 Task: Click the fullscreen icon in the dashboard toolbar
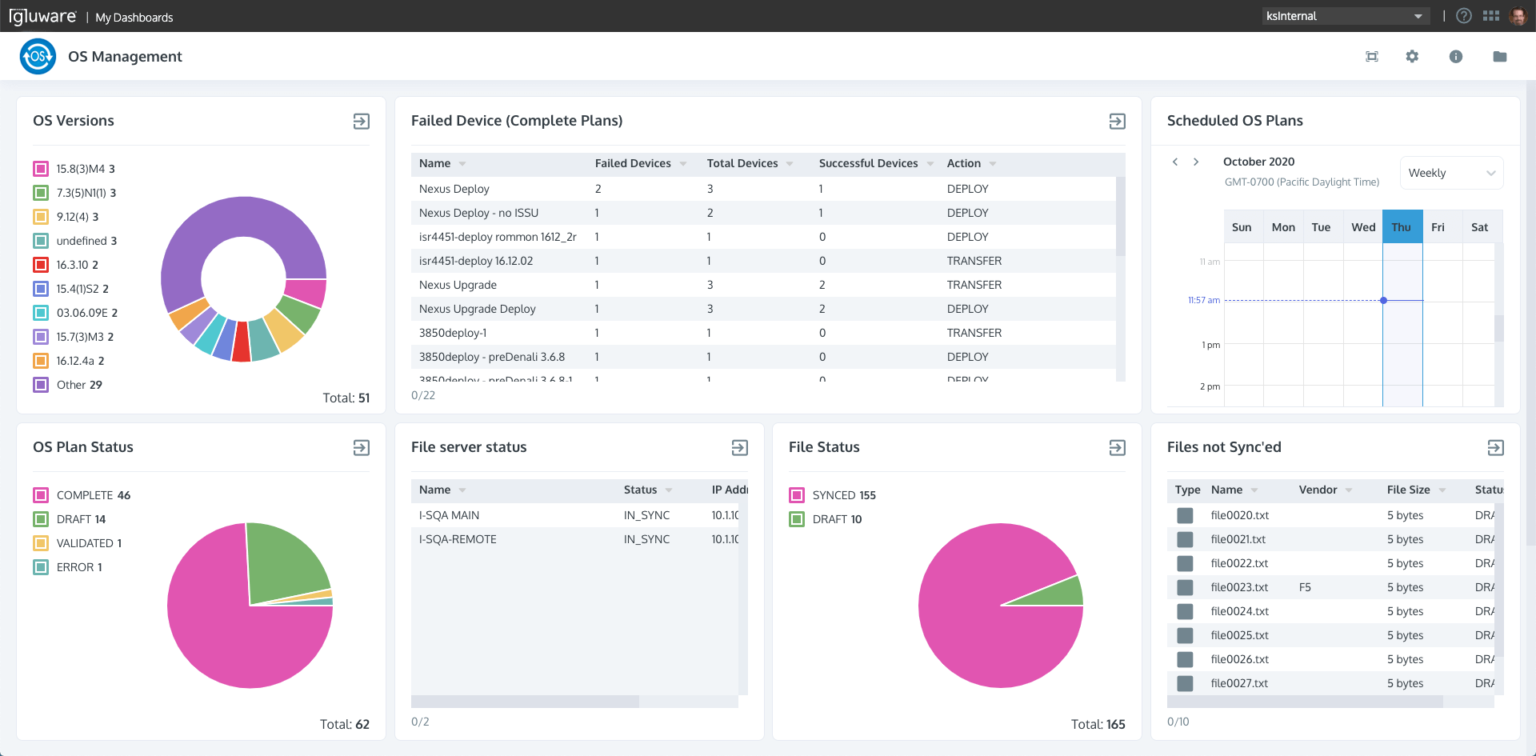(1372, 56)
